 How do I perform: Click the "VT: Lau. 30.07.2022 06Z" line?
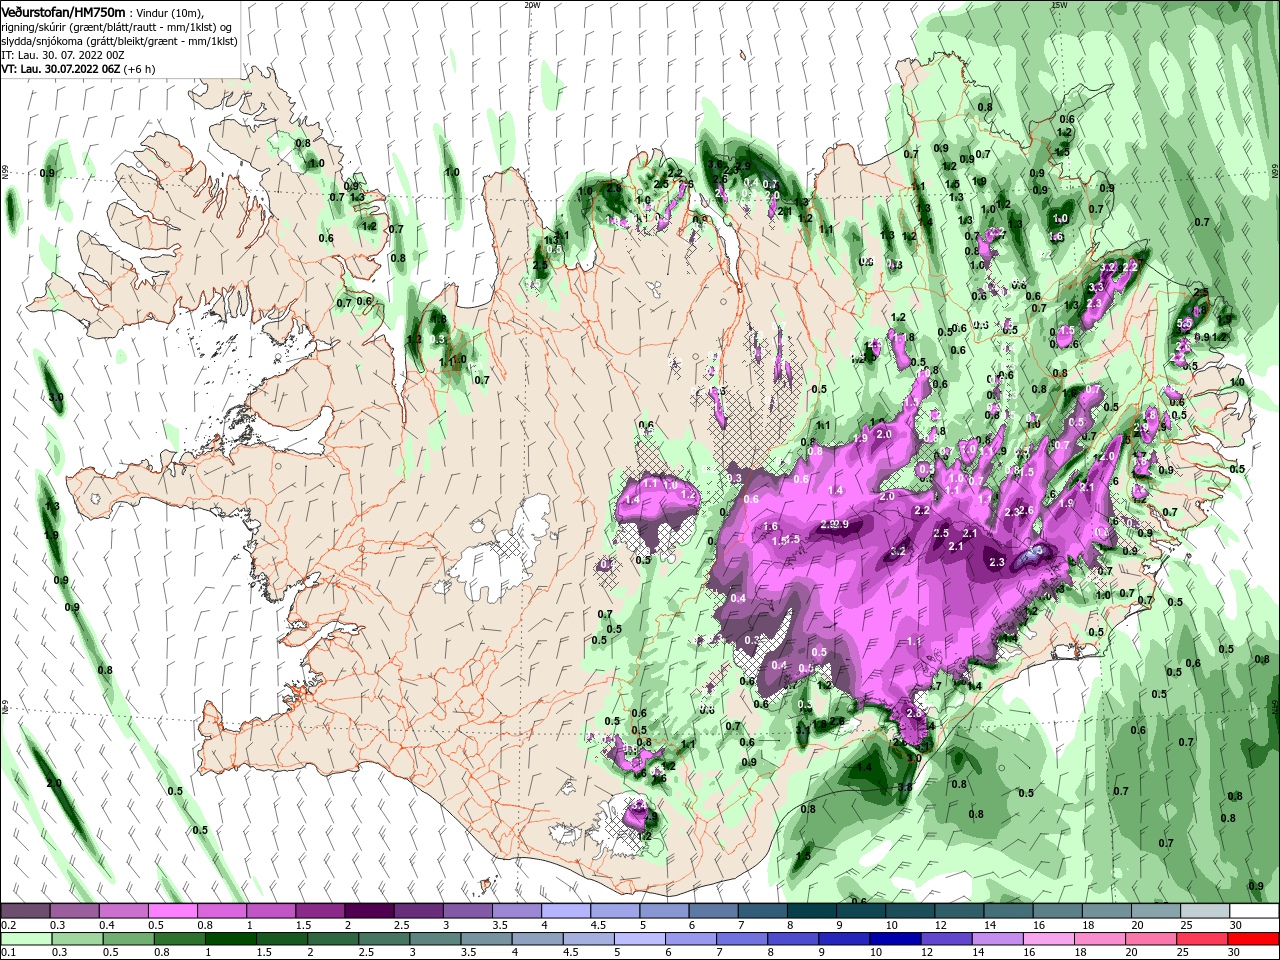(x=61, y=69)
